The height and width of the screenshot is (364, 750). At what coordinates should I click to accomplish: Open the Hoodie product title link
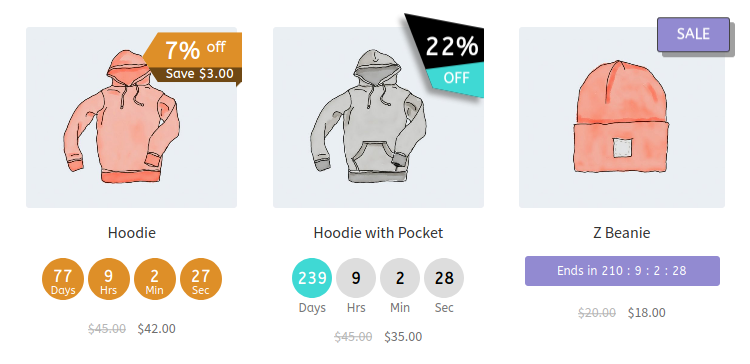click(x=132, y=233)
